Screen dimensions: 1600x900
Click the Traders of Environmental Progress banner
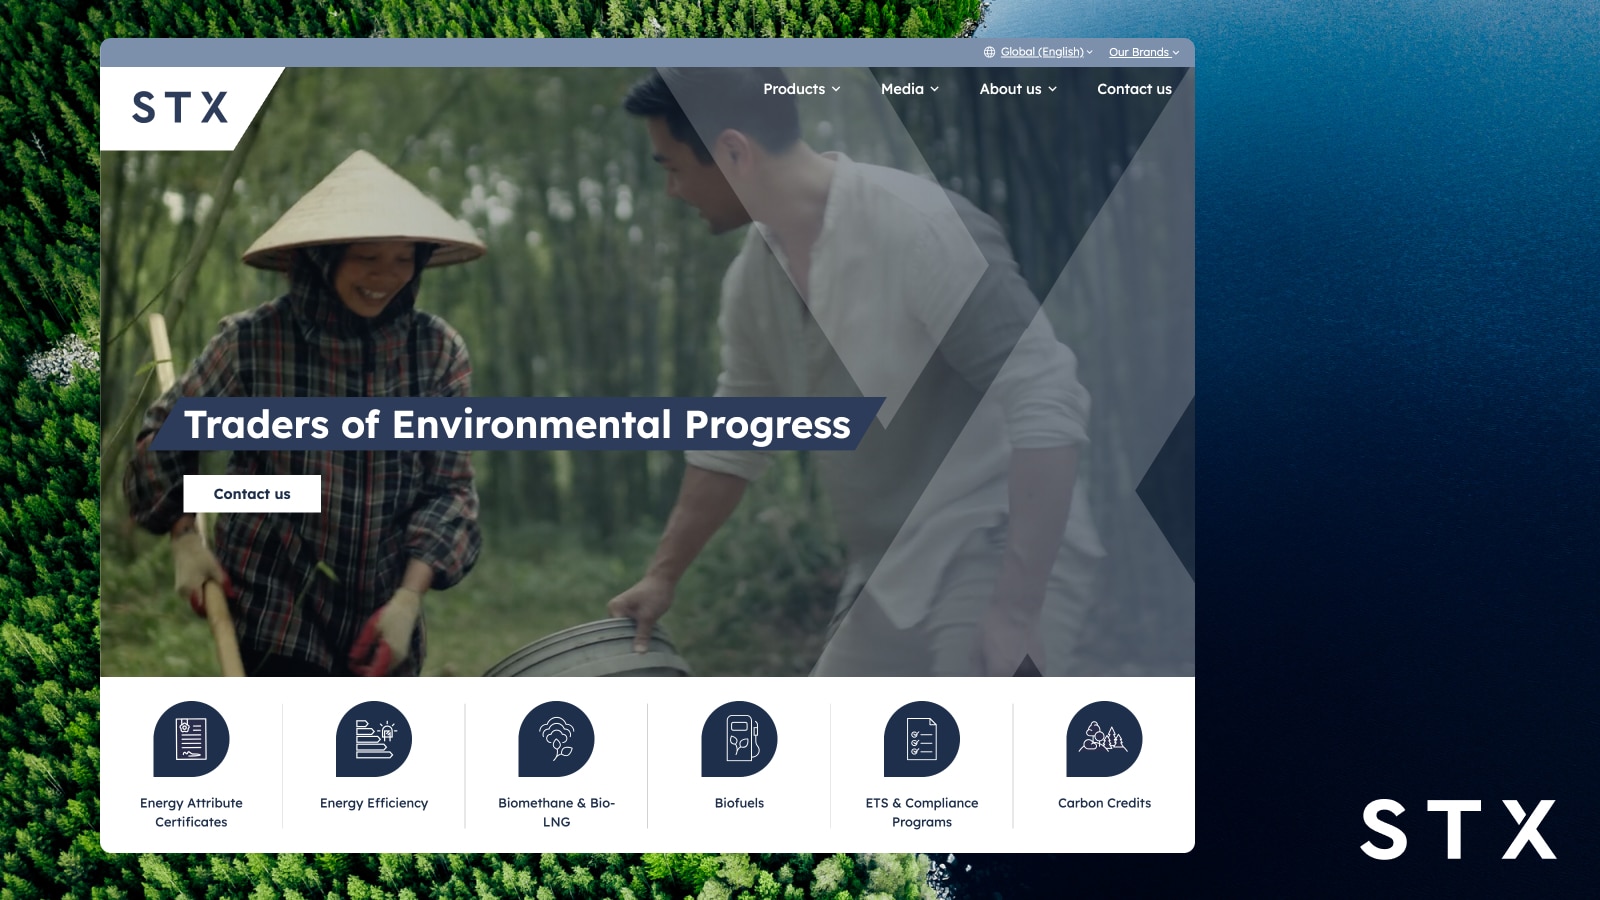pyautogui.click(x=516, y=424)
